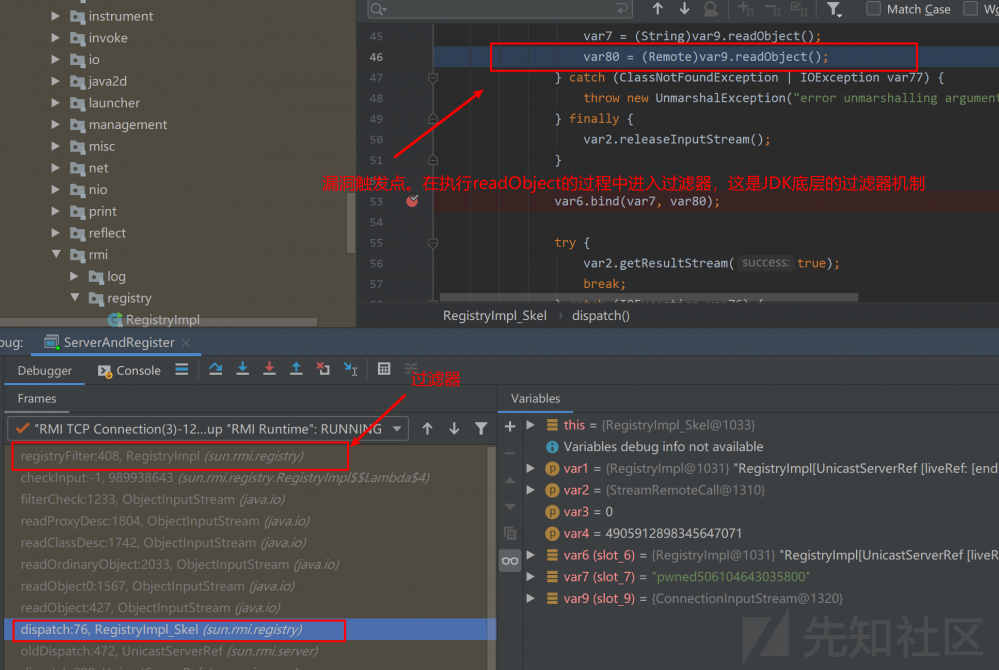Viewport: 999px width, 670px height.
Task: Select the var3 = 0 variable row
Action: coord(761,511)
